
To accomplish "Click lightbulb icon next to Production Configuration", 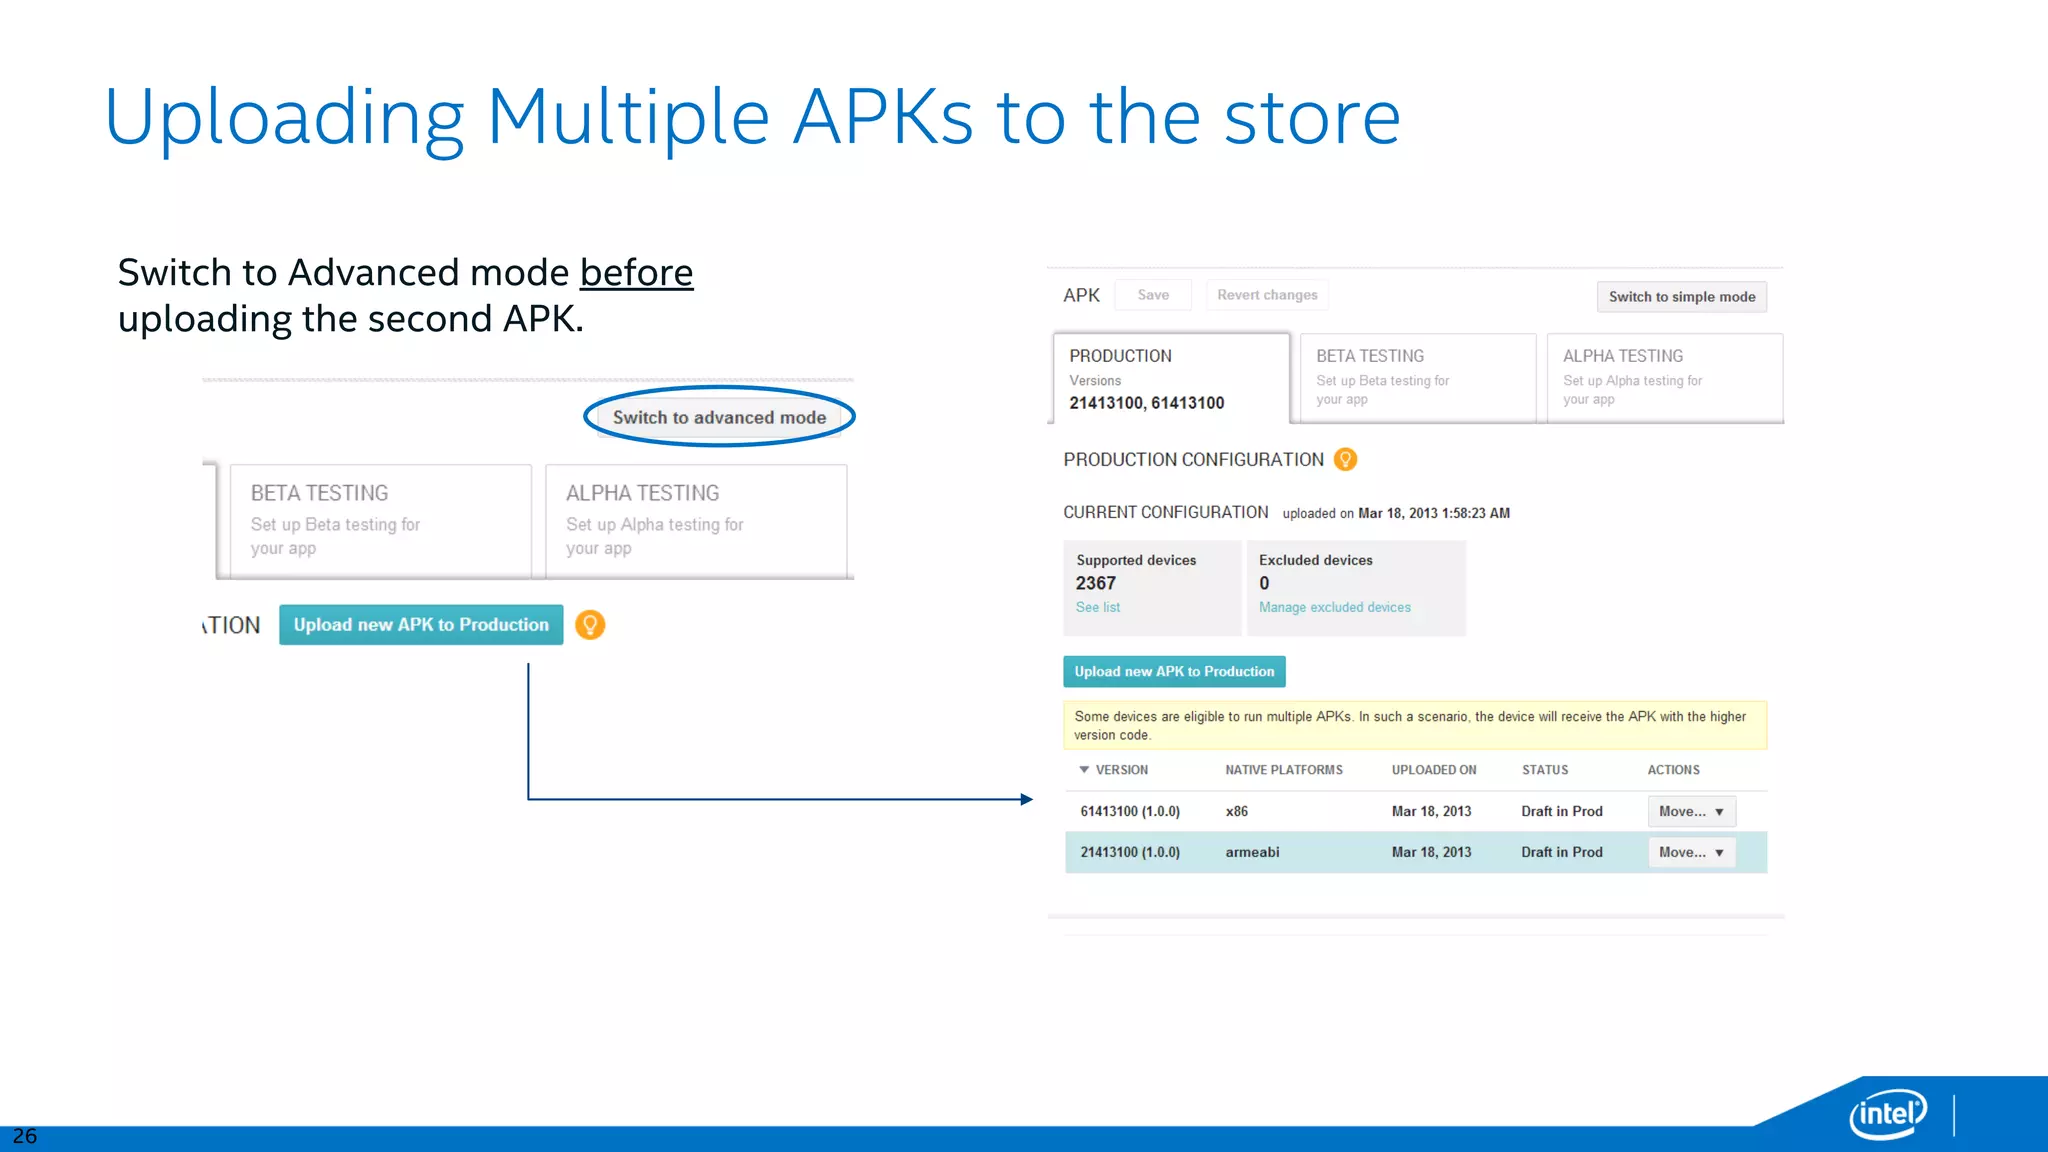I will coord(1345,460).
